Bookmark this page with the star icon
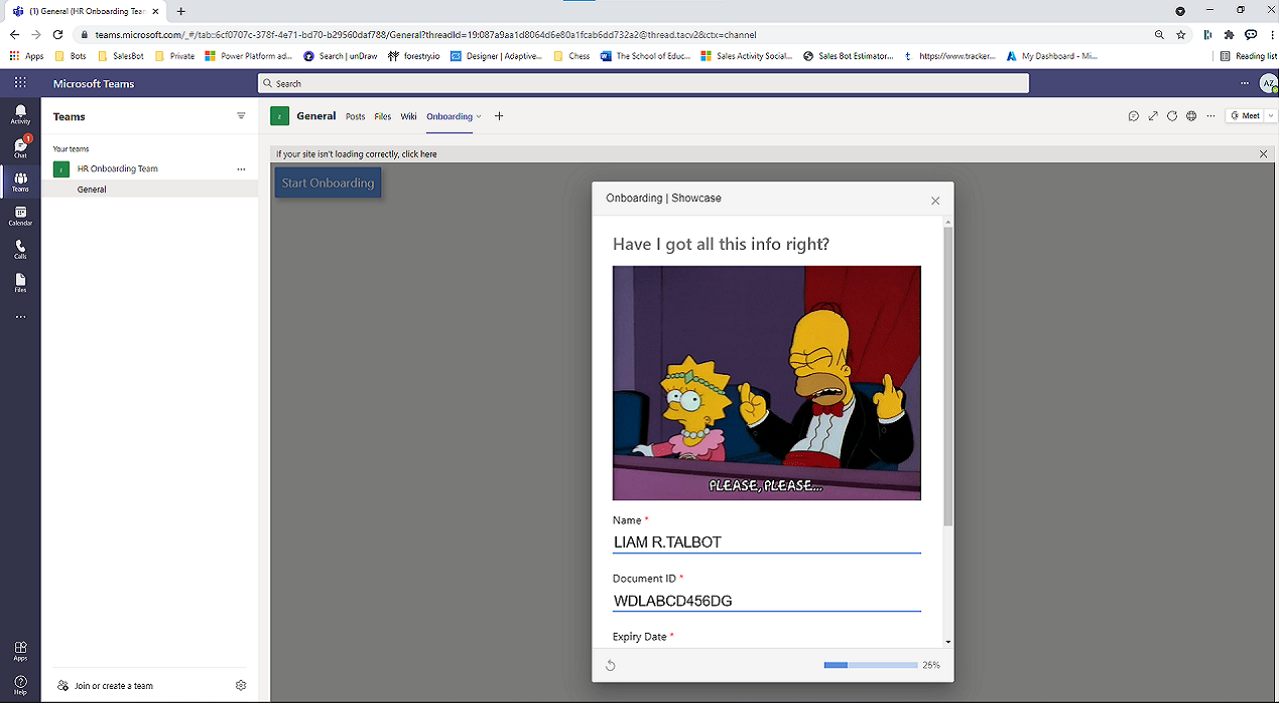Image resolution: width=1280 pixels, height=720 pixels. pos(1181,34)
